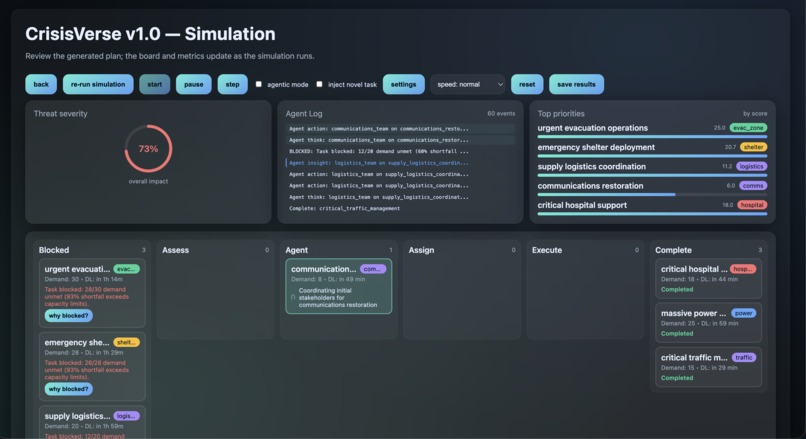Select the Agent column header
The height and width of the screenshot is (439, 806).
coord(297,250)
